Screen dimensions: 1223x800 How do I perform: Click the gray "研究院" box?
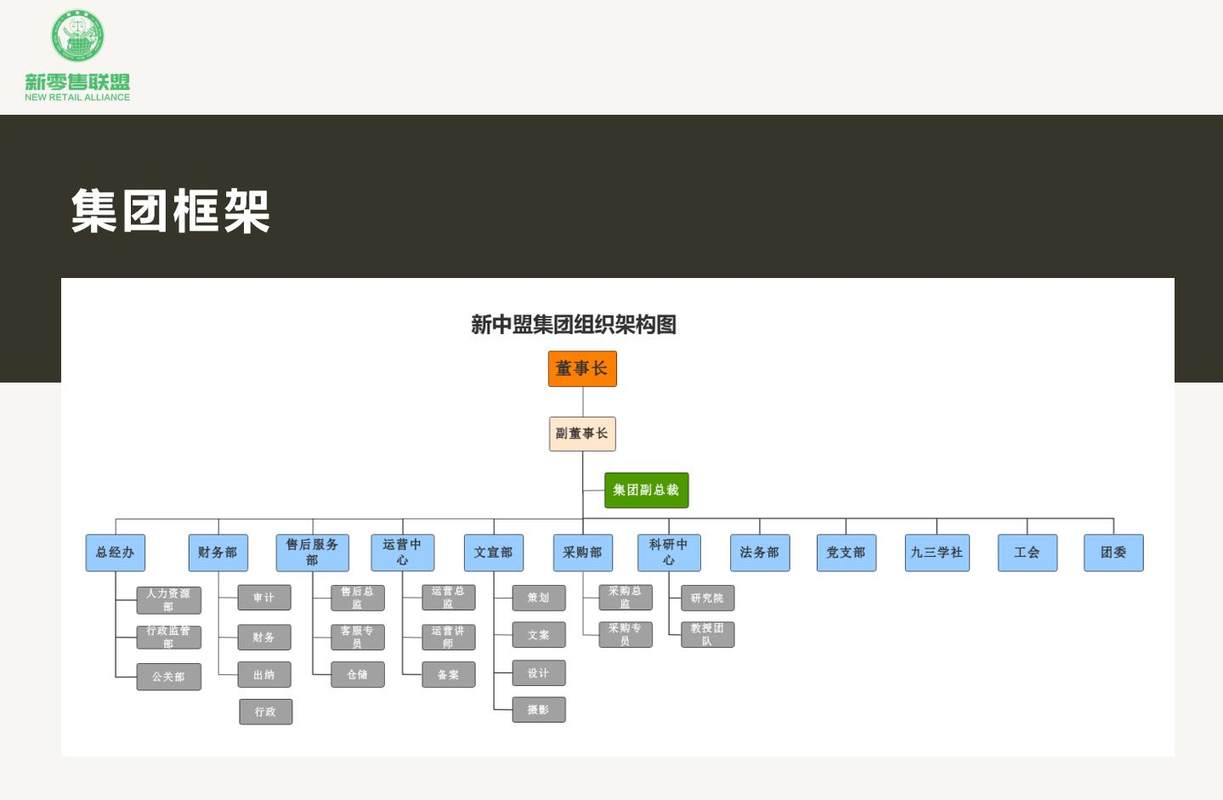click(708, 598)
